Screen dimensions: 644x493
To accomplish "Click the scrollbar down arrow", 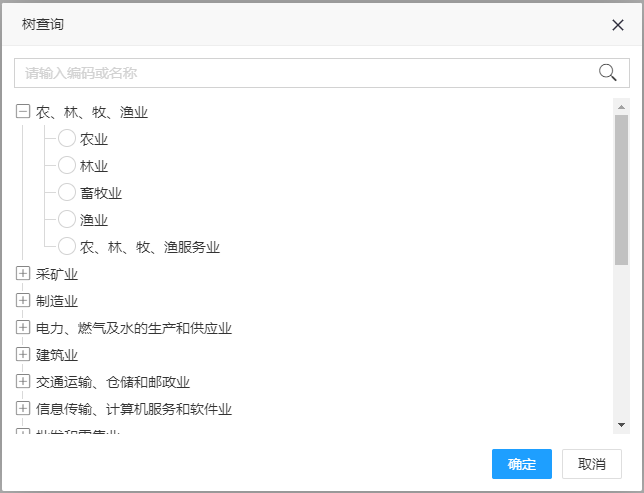I will pos(621,425).
